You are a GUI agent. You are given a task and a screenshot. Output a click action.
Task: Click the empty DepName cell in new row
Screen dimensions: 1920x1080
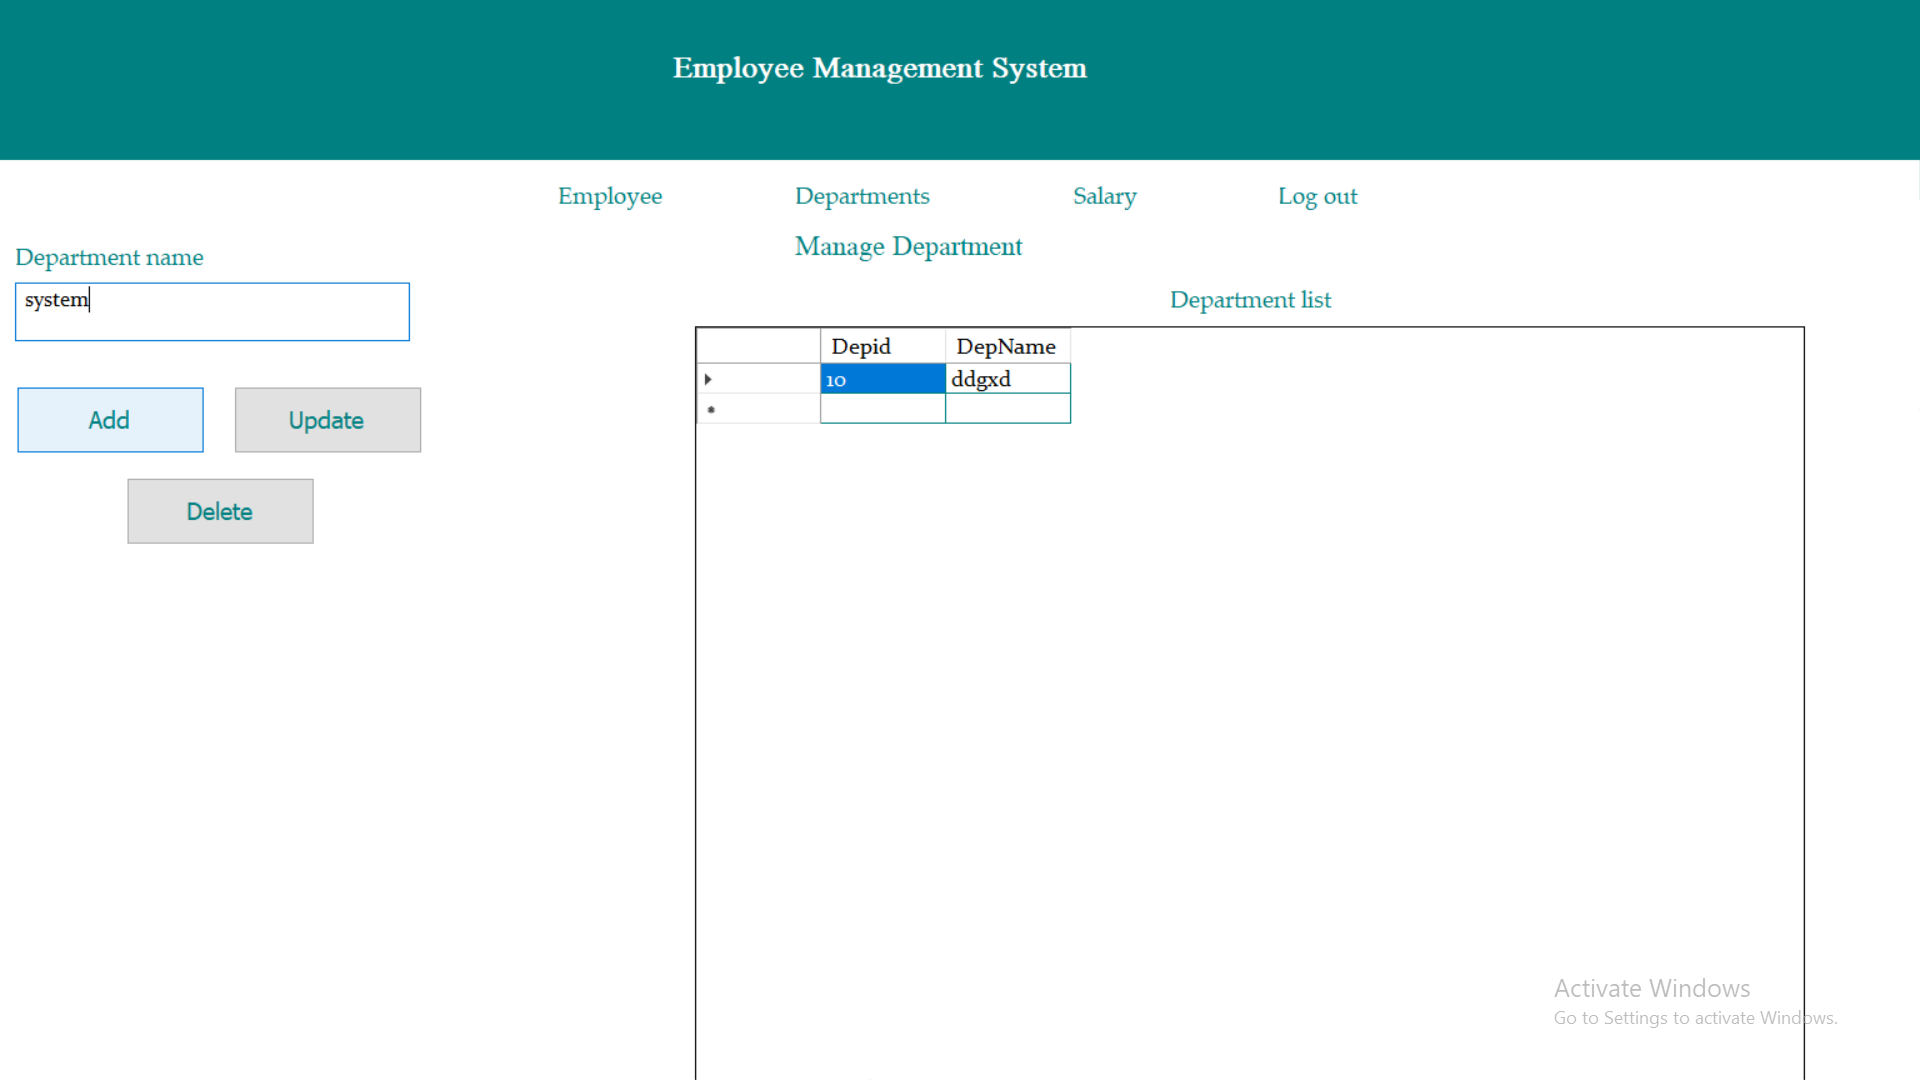pyautogui.click(x=1006, y=408)
